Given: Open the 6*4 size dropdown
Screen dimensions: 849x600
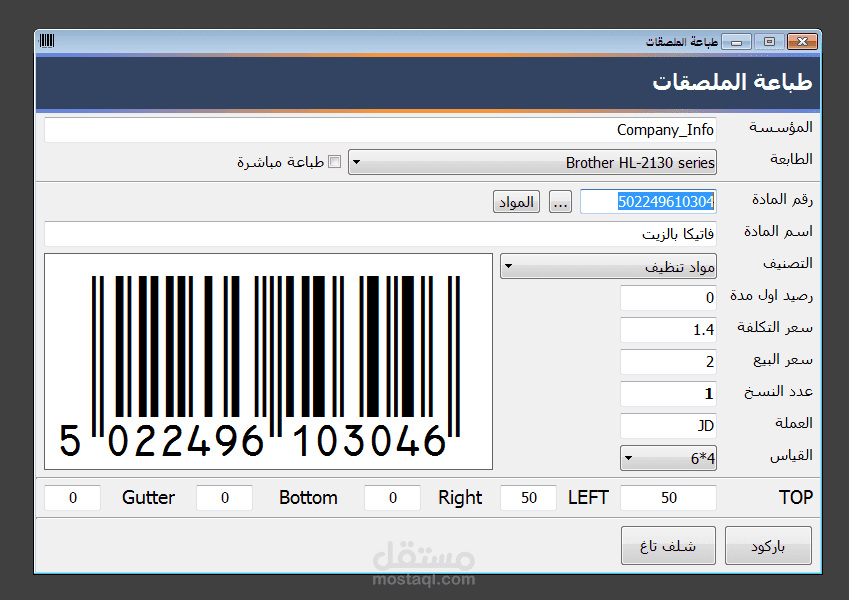Looking at the screenshot, I should (x=668, y=458).
